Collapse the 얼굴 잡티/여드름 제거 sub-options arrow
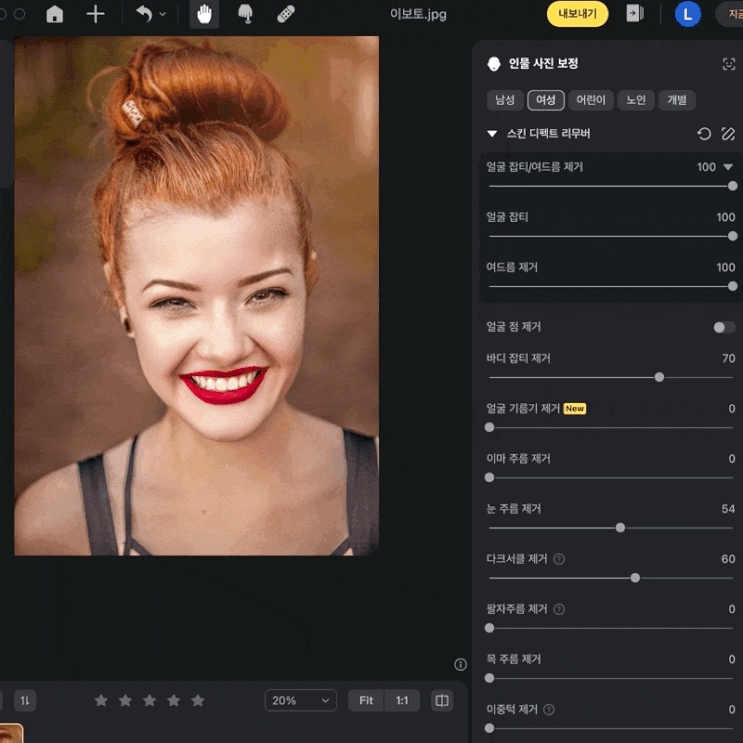This screenshot has width=743, height=743. (x=728, y=167)
